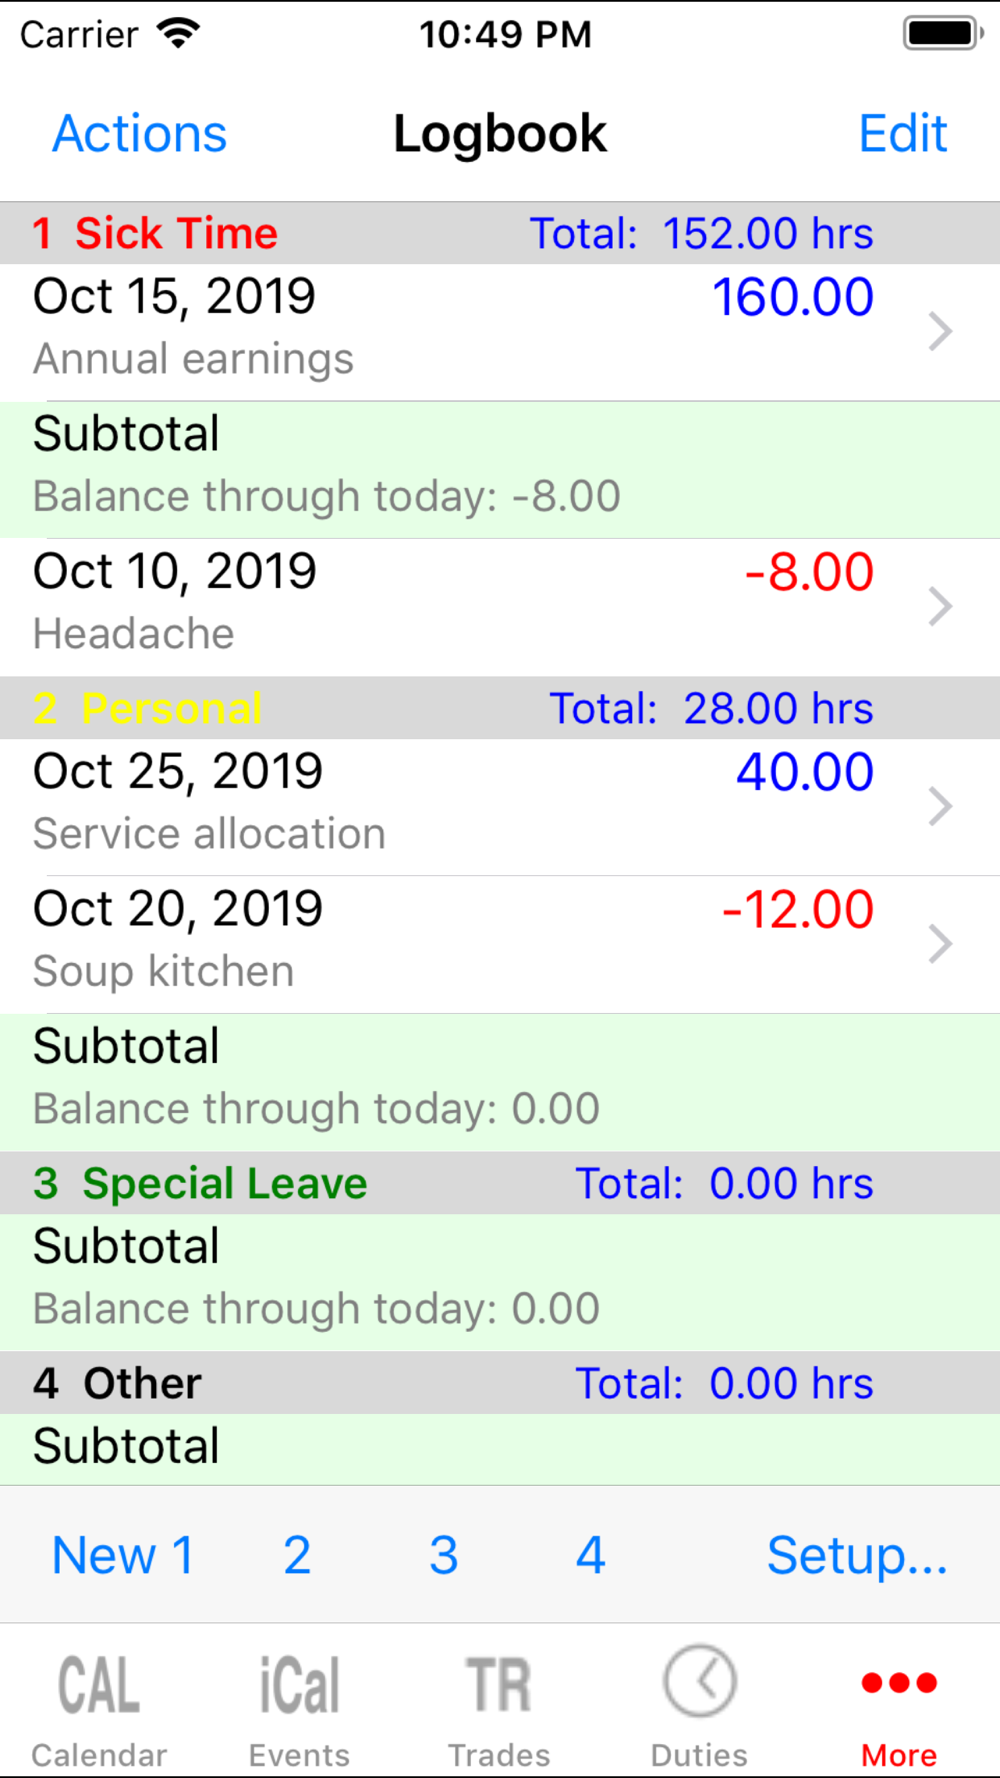Open the Duties clock icon
This screenshot has width=1000, height=1778.
pos(699,1682)
